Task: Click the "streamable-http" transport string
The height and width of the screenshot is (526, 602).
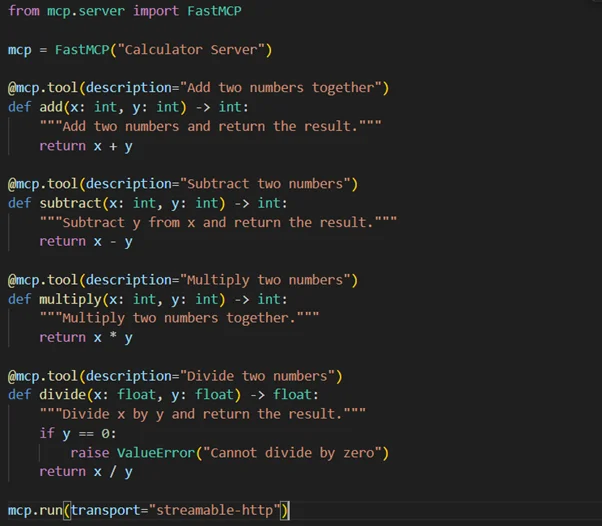Action: point(214,511)
